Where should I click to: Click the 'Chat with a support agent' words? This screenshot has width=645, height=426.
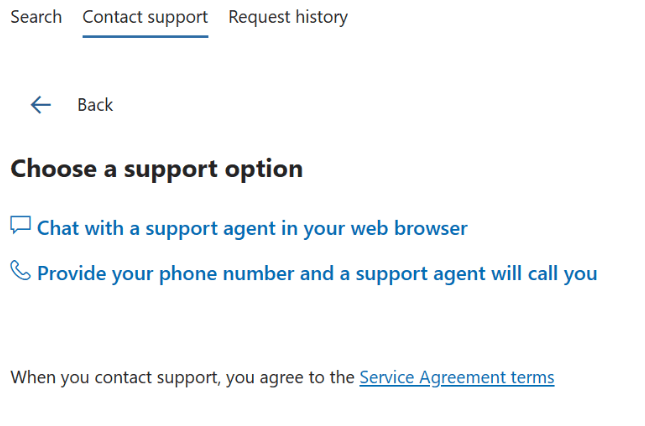pos(156,228)
